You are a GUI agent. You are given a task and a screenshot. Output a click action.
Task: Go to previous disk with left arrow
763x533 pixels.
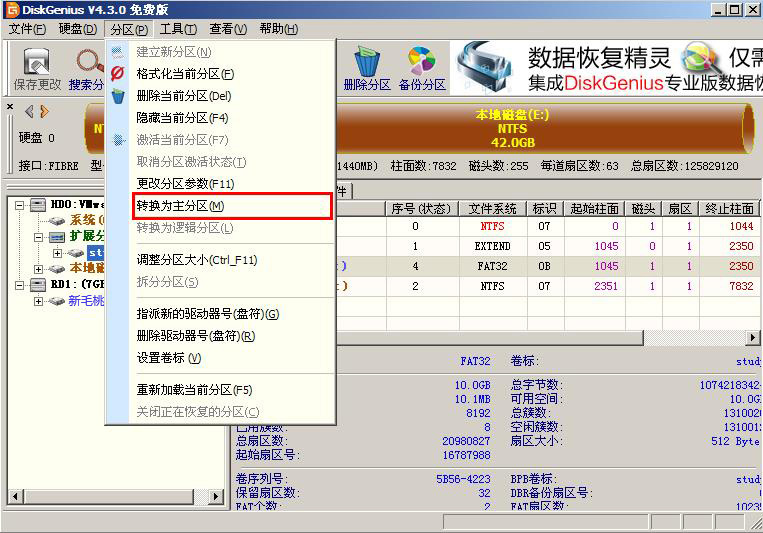coord(29,111)
